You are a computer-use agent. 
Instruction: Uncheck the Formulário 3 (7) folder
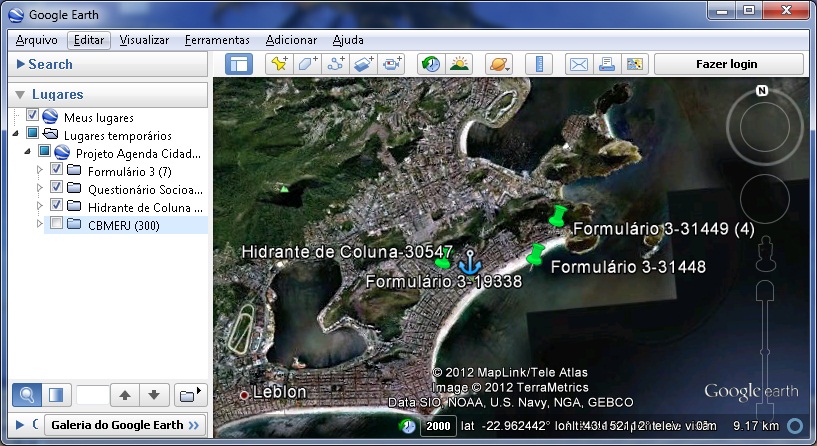click(57, 170)
